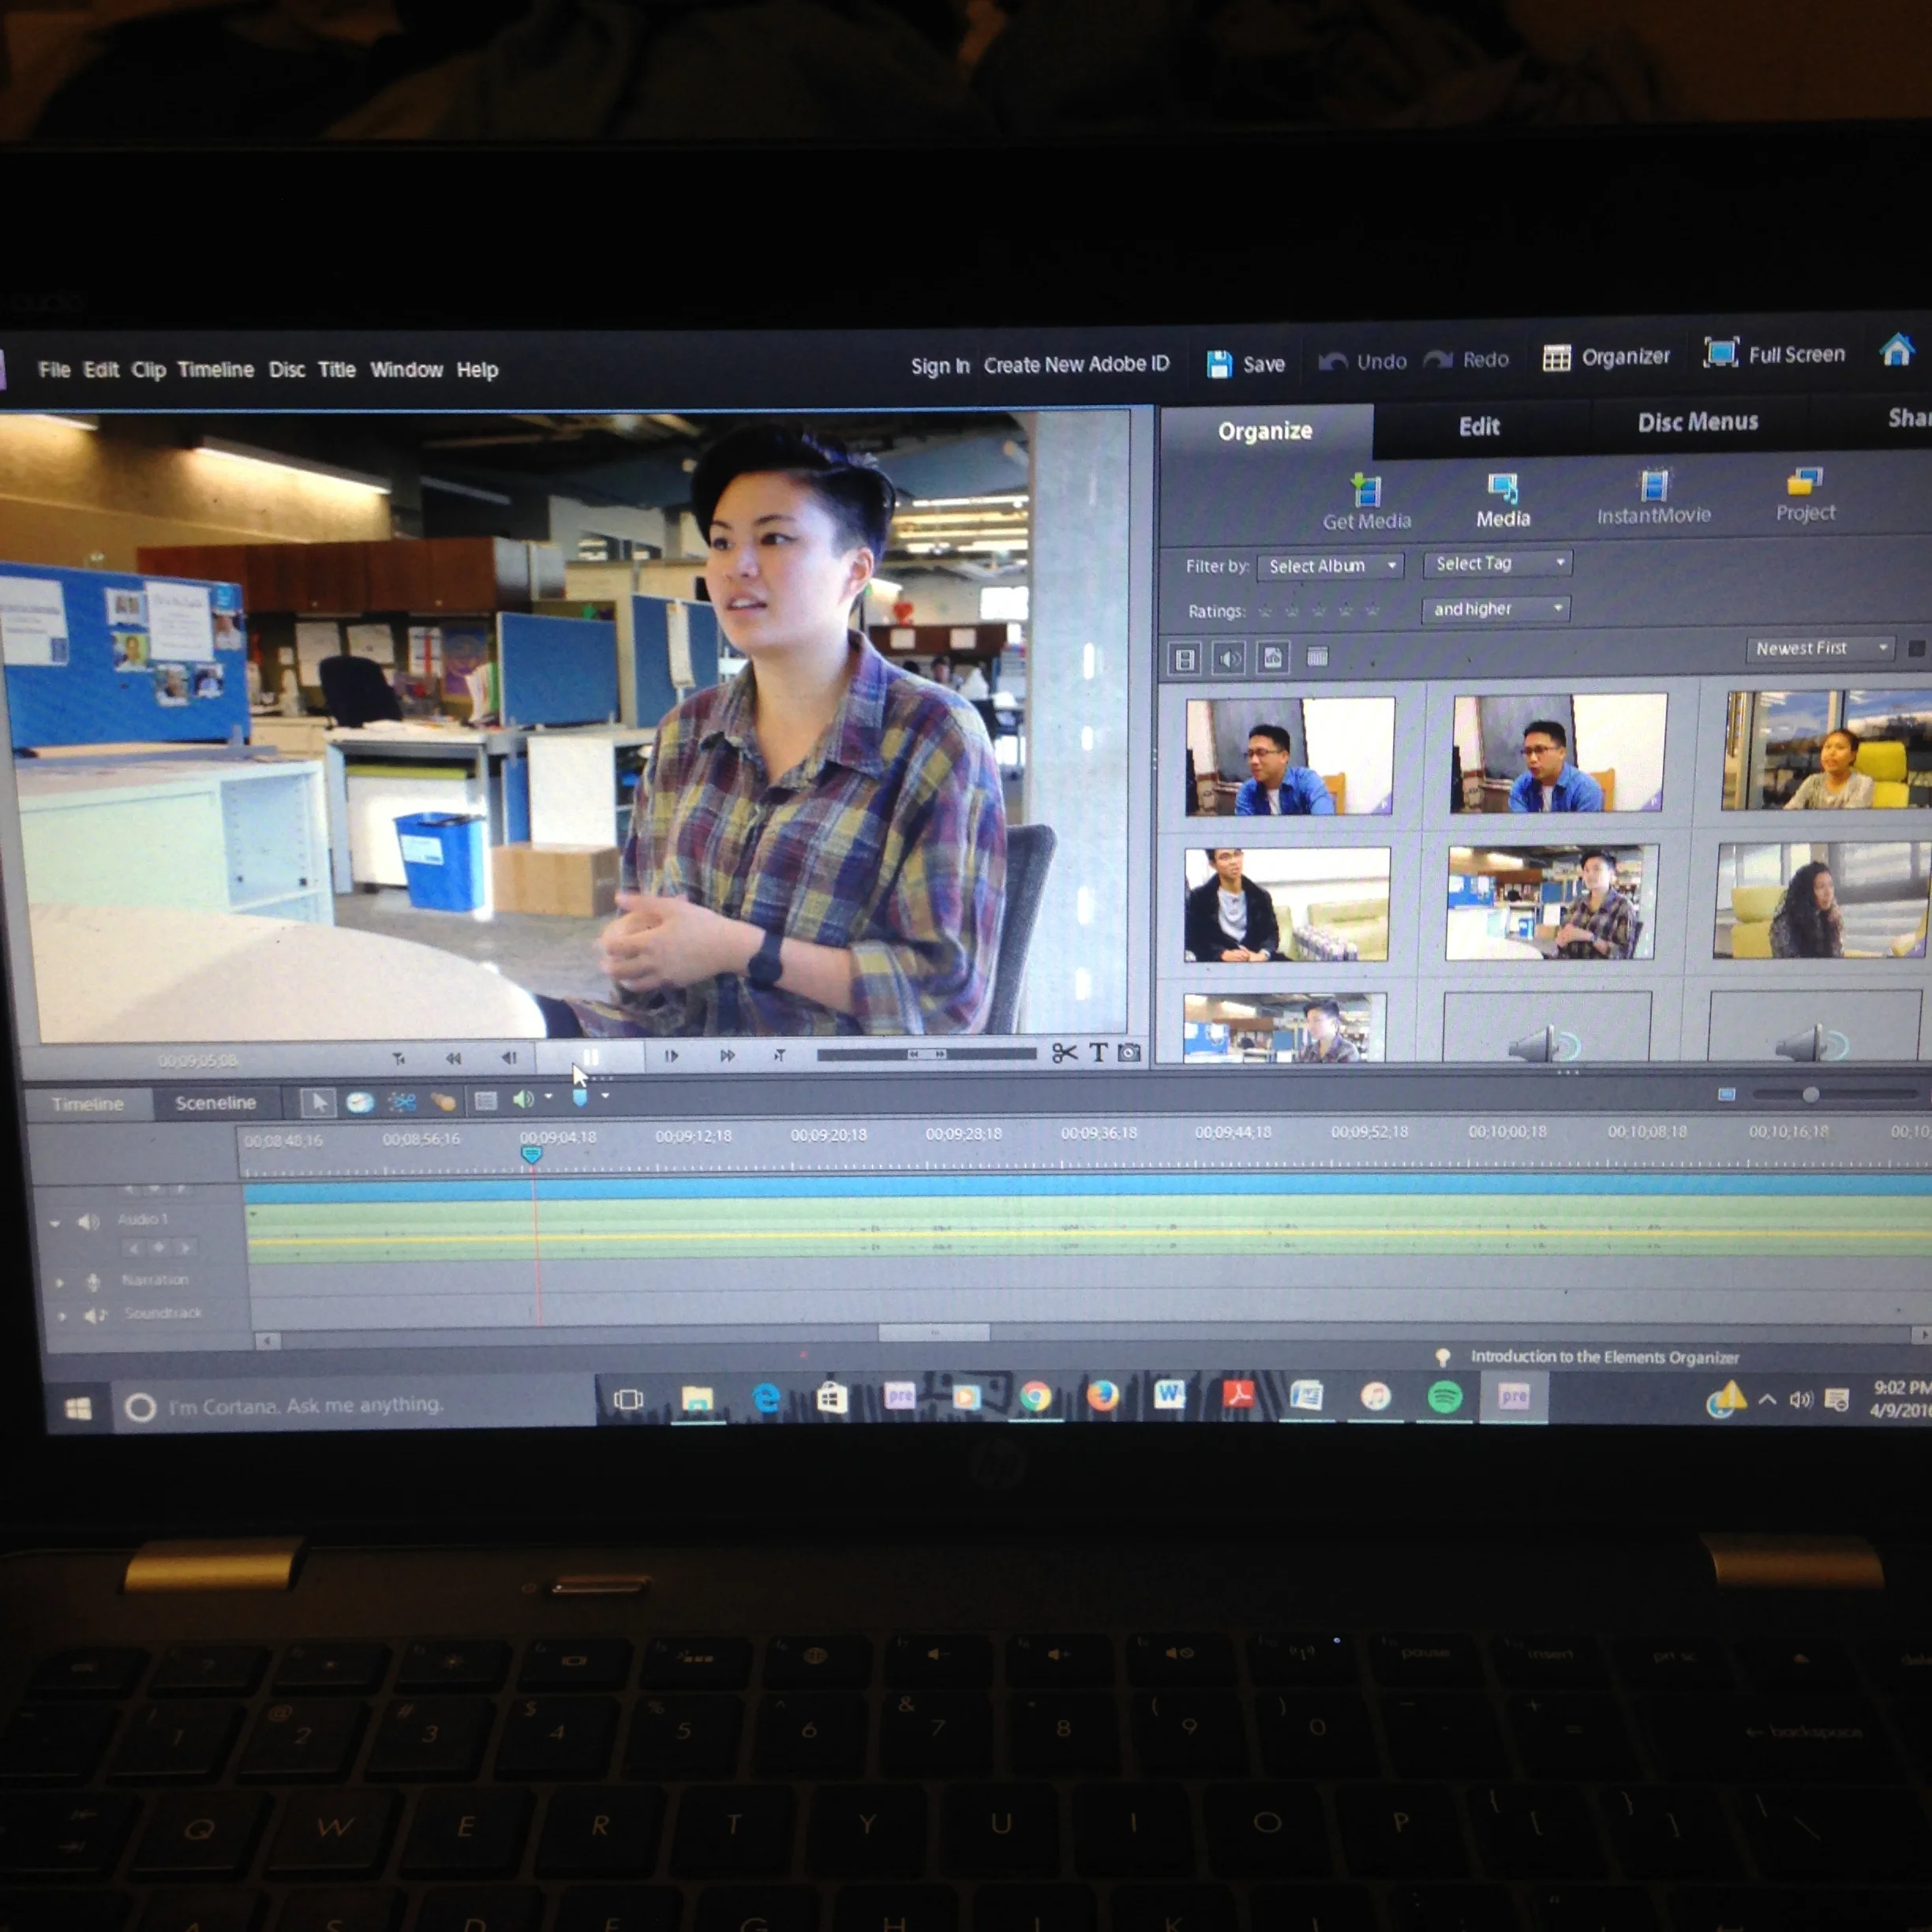Image resolution: width=1932 pixels, height=1932 pixels.
Task: Toggle the Audio 1 track speaker icon
Action: [x=90, y=1221]
